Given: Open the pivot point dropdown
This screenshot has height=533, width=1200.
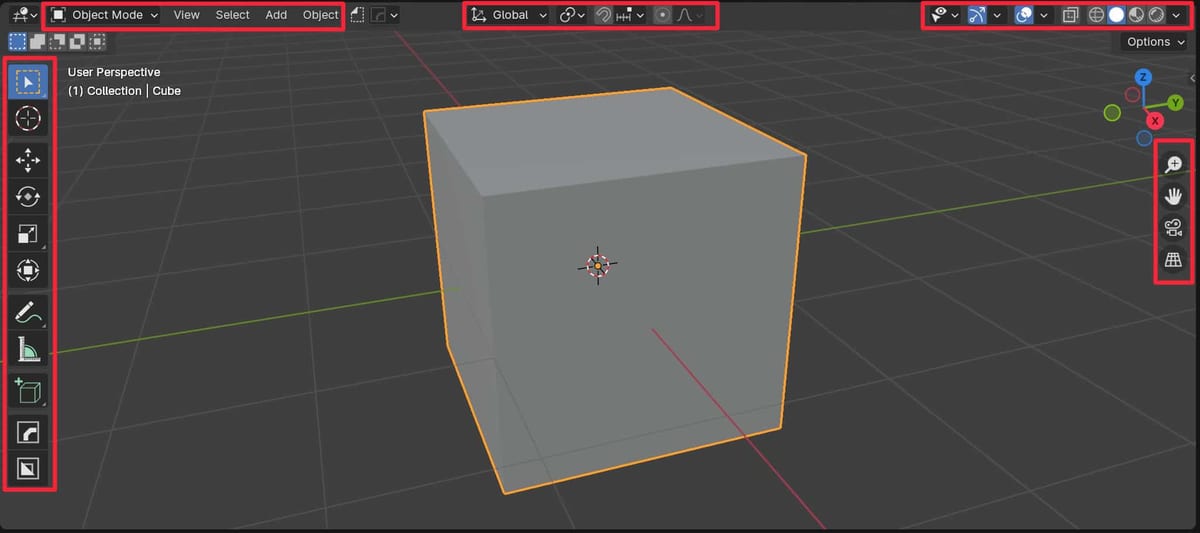Looking at the screenshot, I should [572, 15].
